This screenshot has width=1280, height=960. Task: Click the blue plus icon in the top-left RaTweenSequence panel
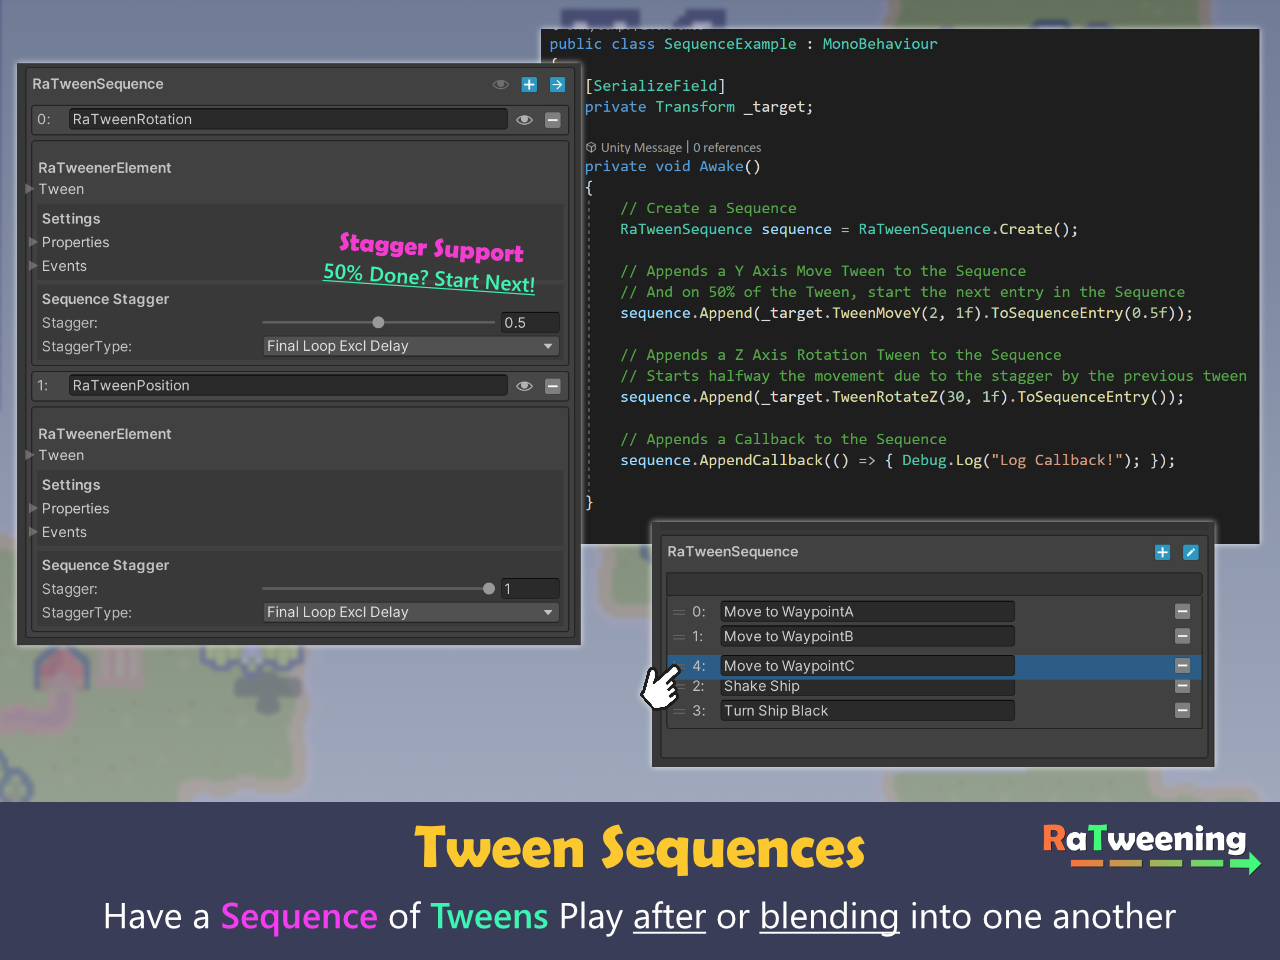click(529, 85)
